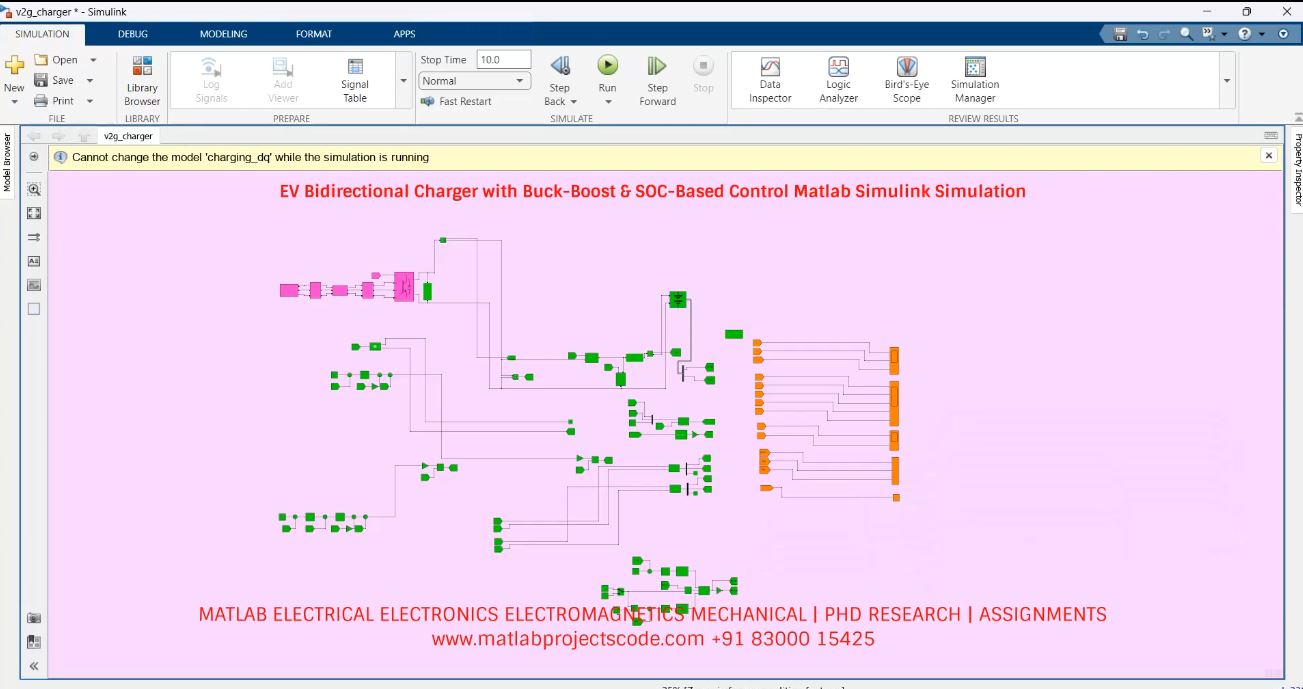Screen dimensions: 1303x689
Task: Expand the Step Back options arrow
Action: click(573, 102)
